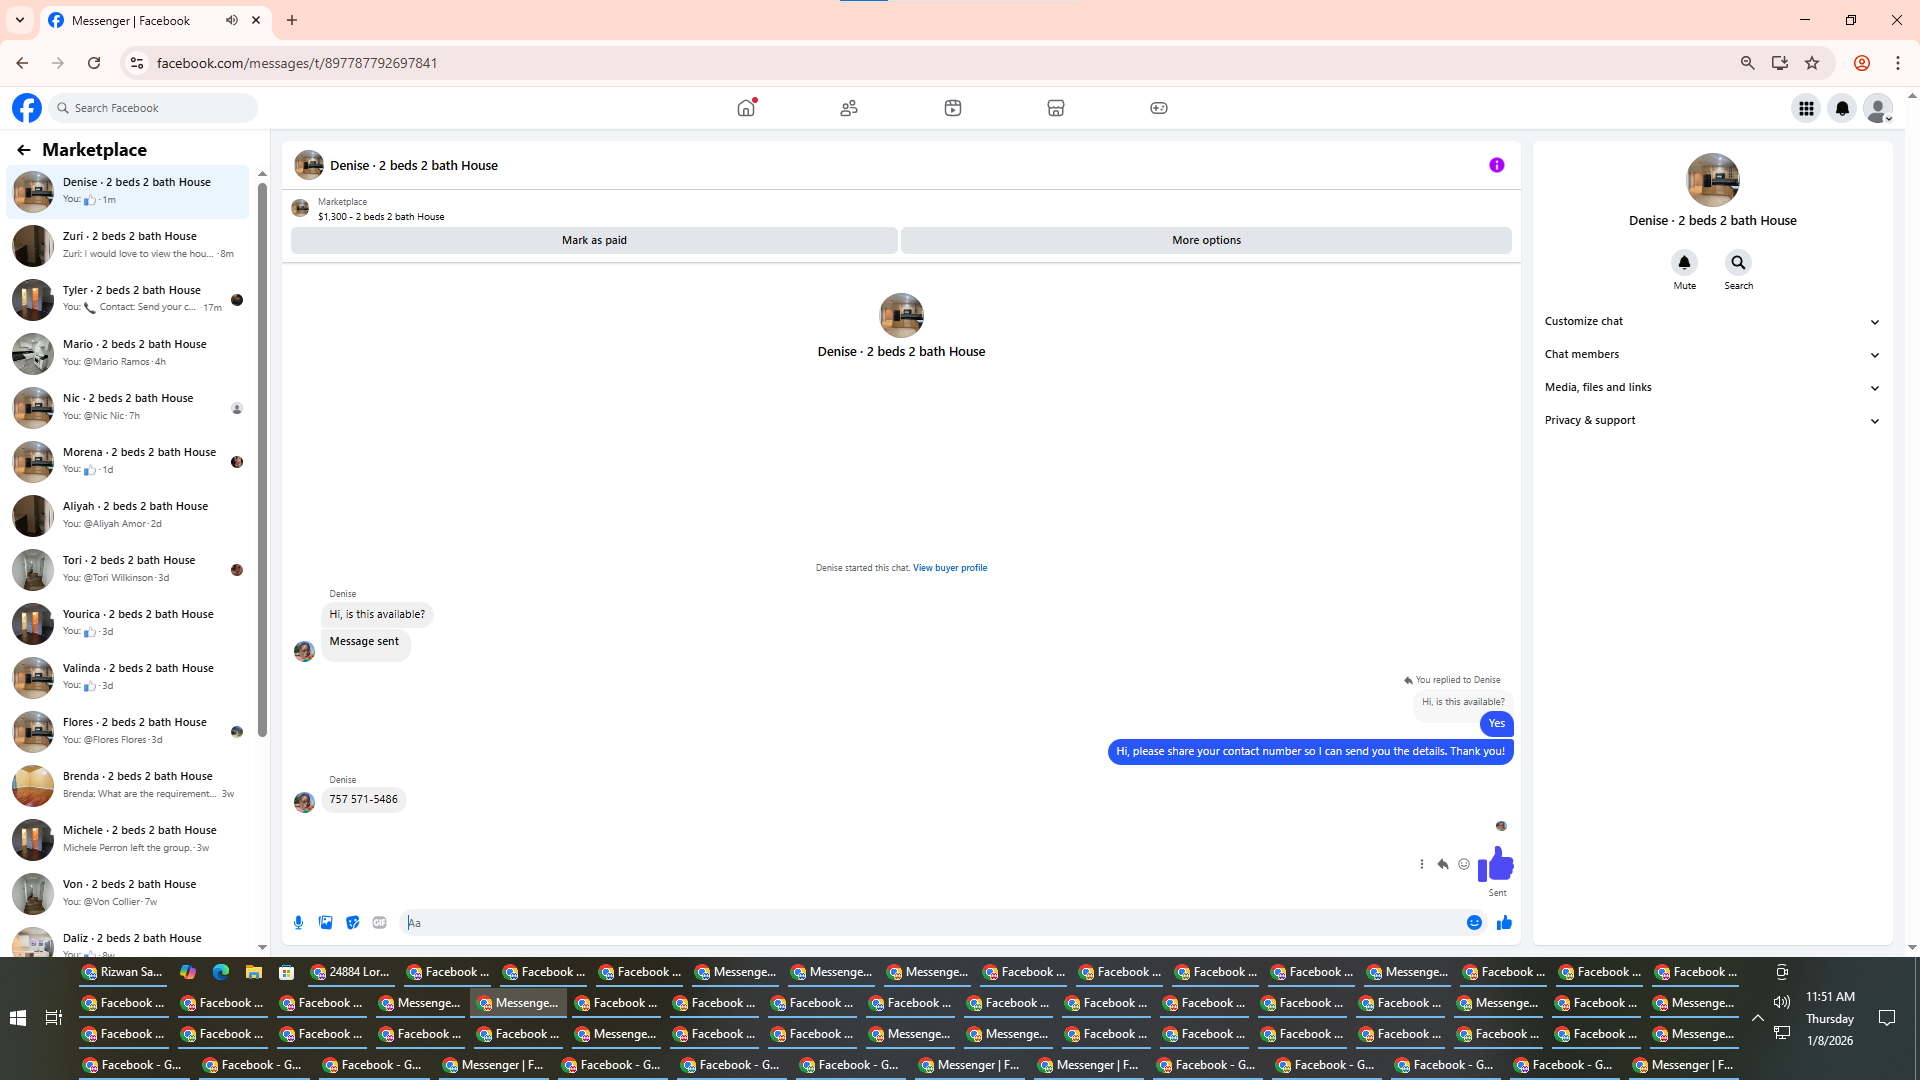Expand the Chat members section
Viewport: 1920px width, 1080px height.
click(x=1712, y=355)
